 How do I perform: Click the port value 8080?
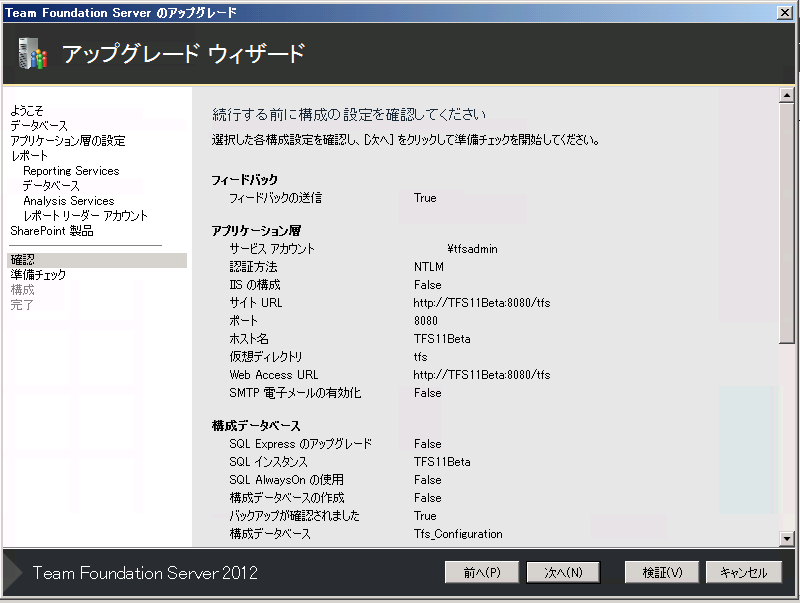pyautogui.click(x=426, y=320)
